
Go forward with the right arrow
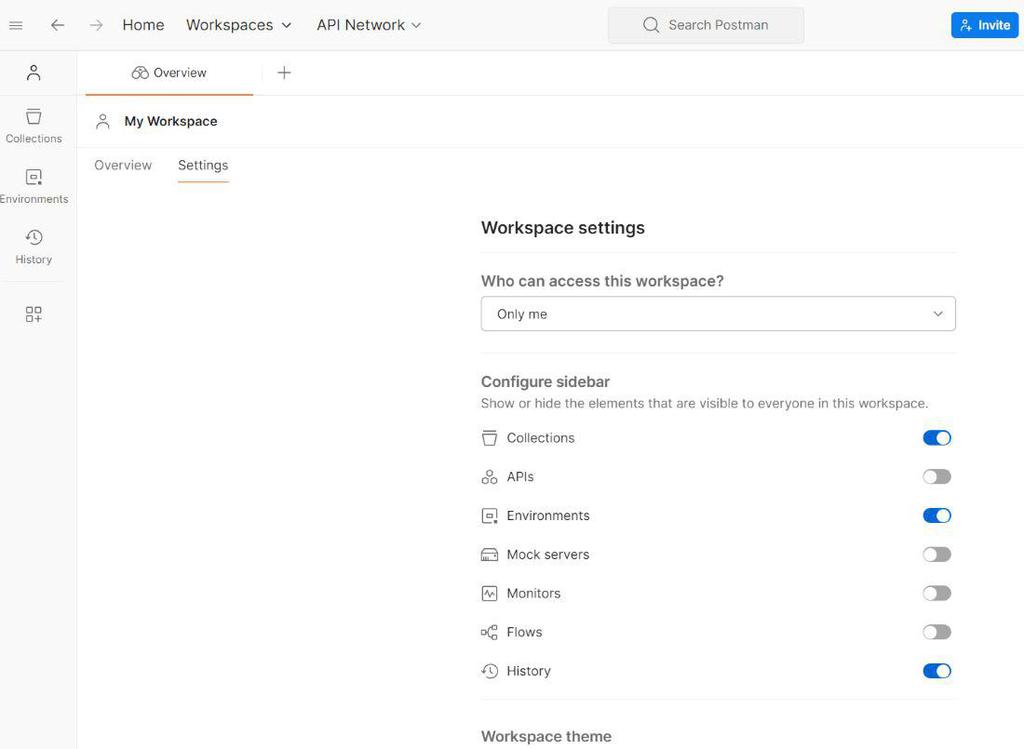pos(96,25)
